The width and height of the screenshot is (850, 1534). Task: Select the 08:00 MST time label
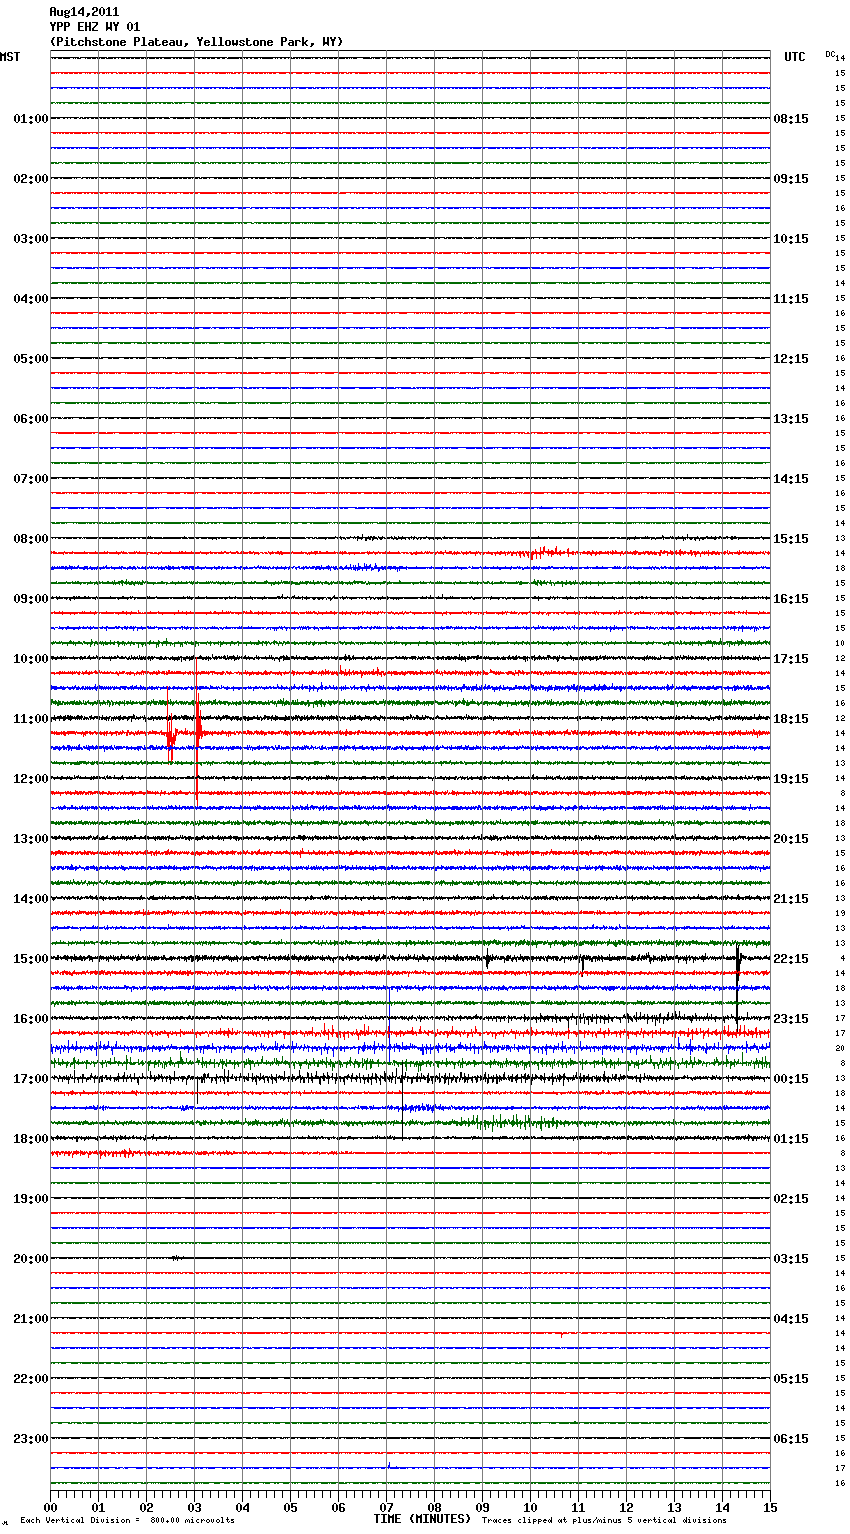click(x=31, y=539)
